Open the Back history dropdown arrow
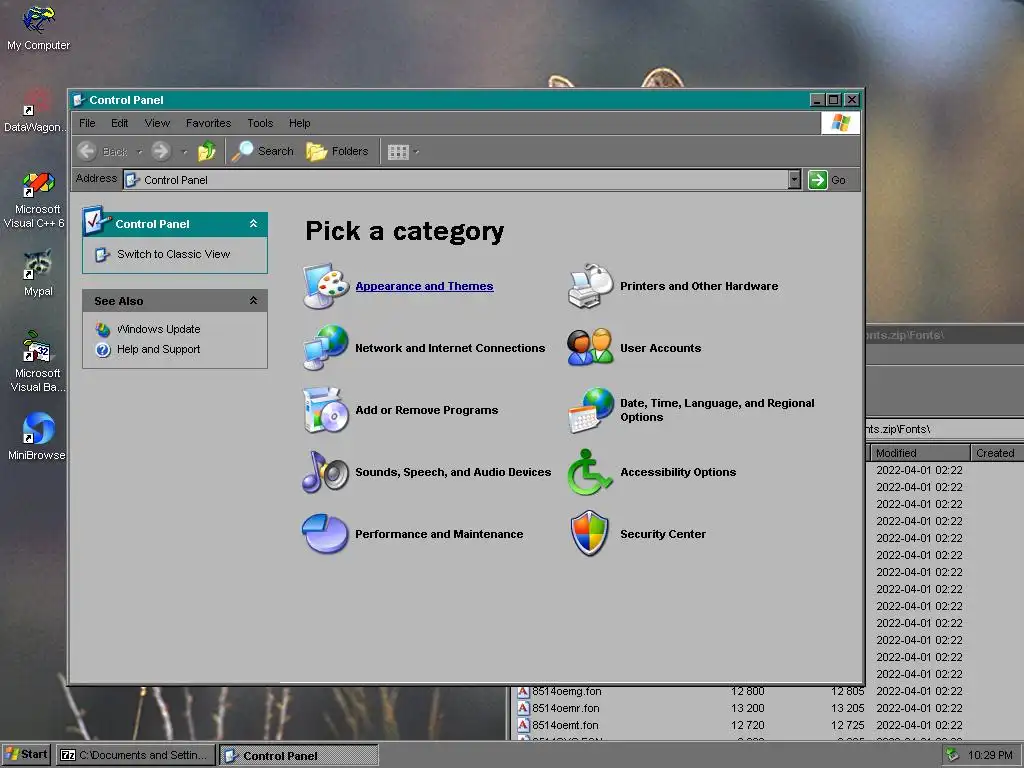This screenshot has height=768, width=1024. 139,152
